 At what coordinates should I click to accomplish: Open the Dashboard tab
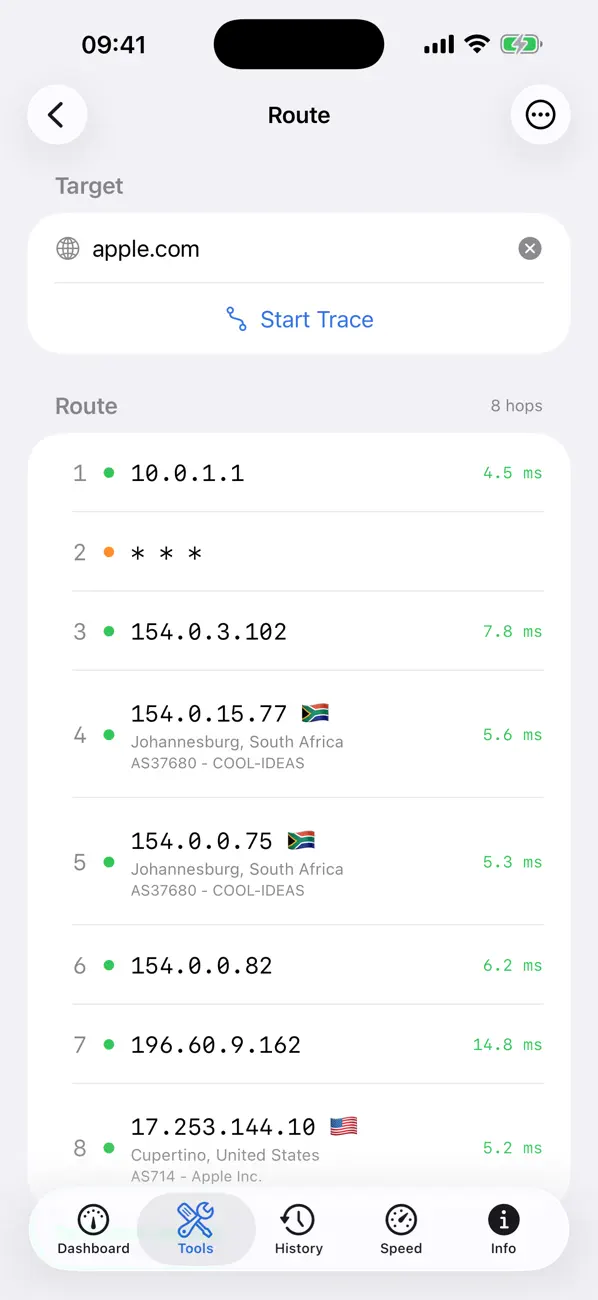93,1229
